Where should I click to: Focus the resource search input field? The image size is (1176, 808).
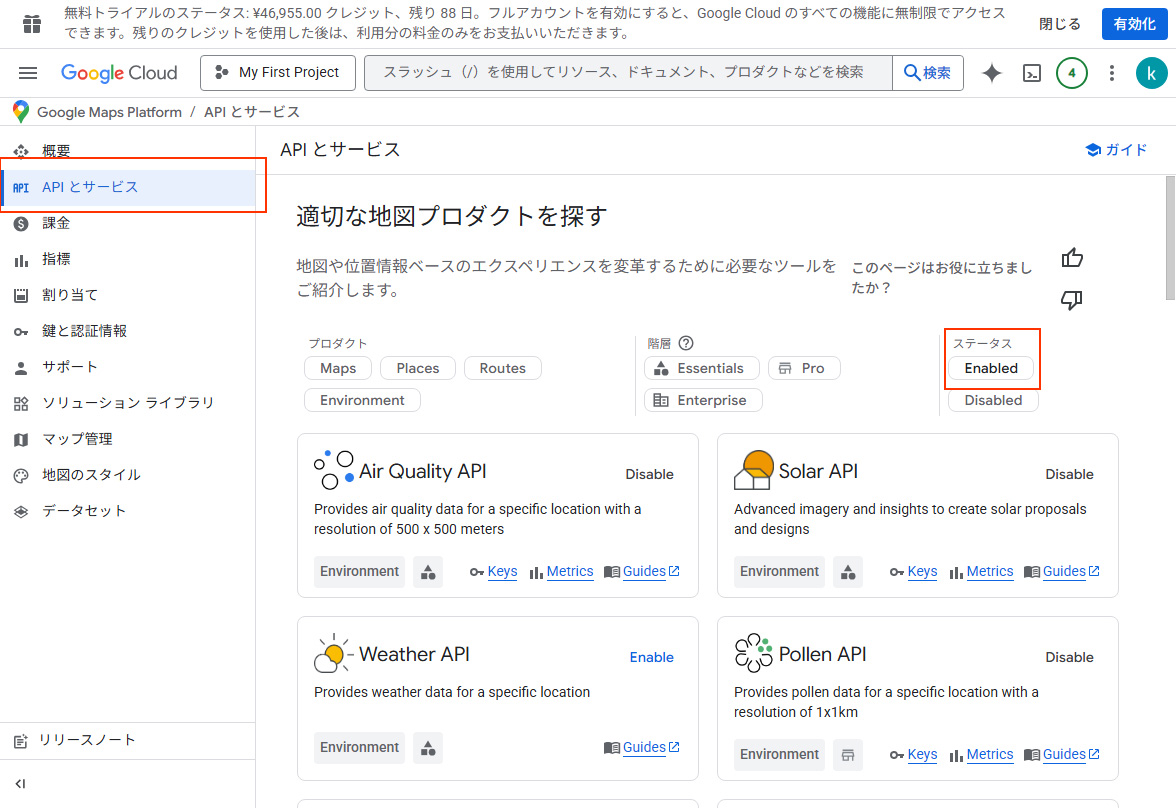[627, 73]
